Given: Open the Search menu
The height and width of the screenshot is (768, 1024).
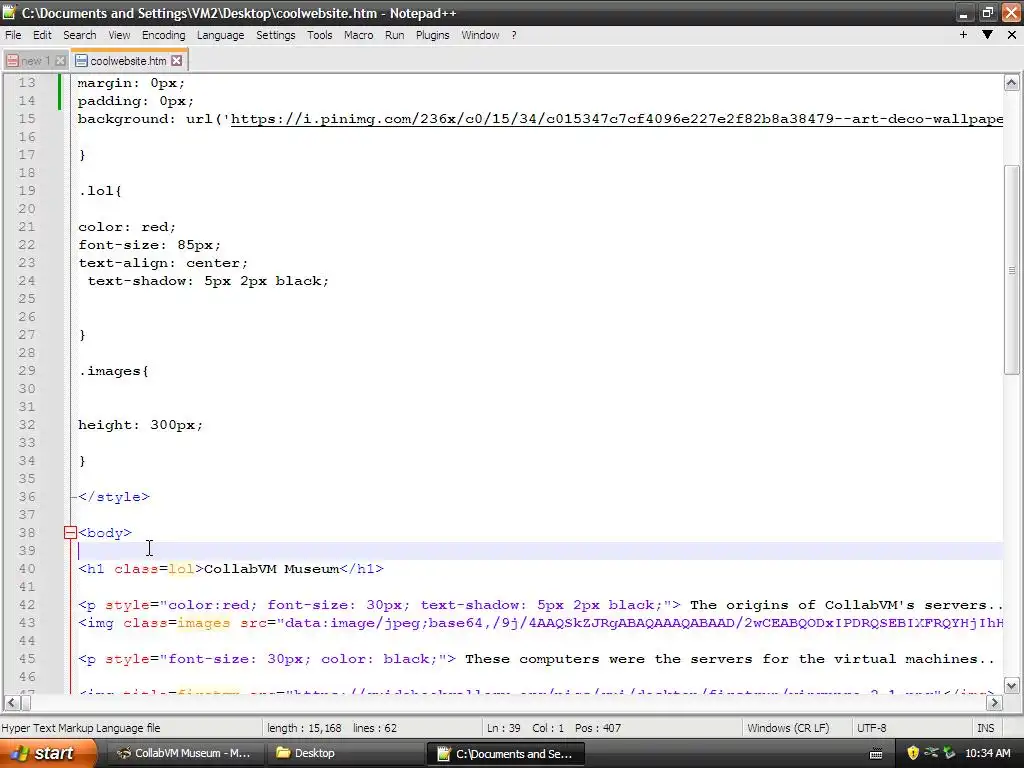Looking at the screenshot, I should coord(80,35).
